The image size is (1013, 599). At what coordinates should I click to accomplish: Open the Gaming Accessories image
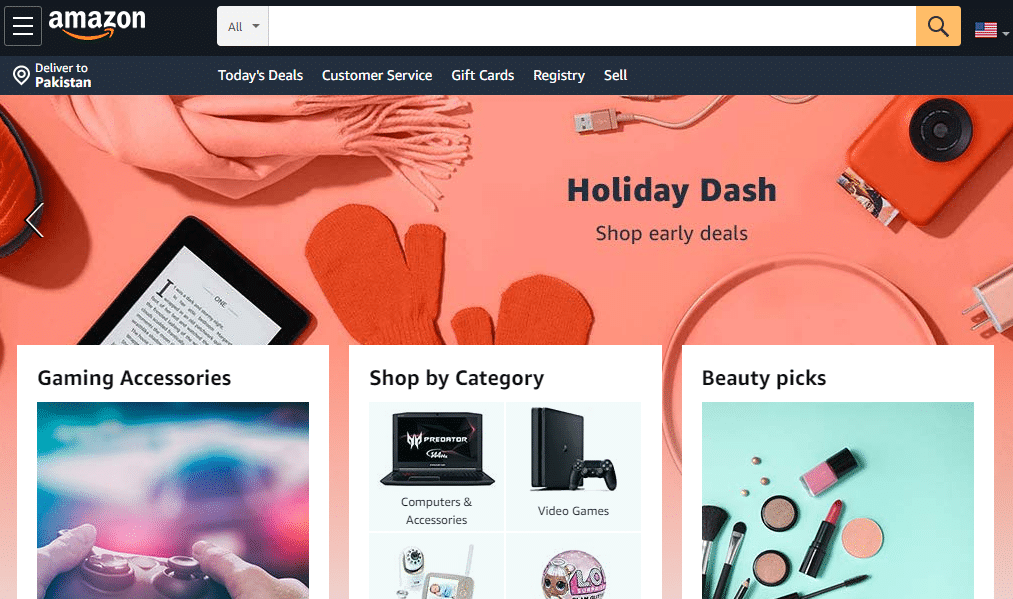pyautogui.click(x=173, y=500)
